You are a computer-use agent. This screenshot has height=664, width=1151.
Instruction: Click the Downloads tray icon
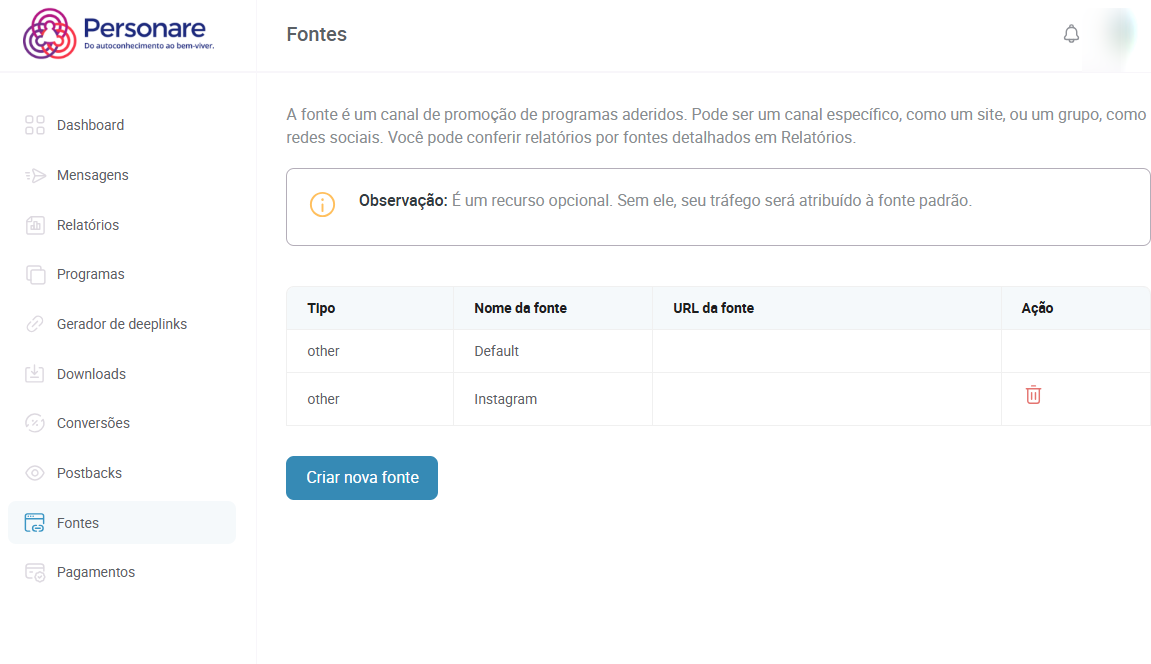point(35,374)
